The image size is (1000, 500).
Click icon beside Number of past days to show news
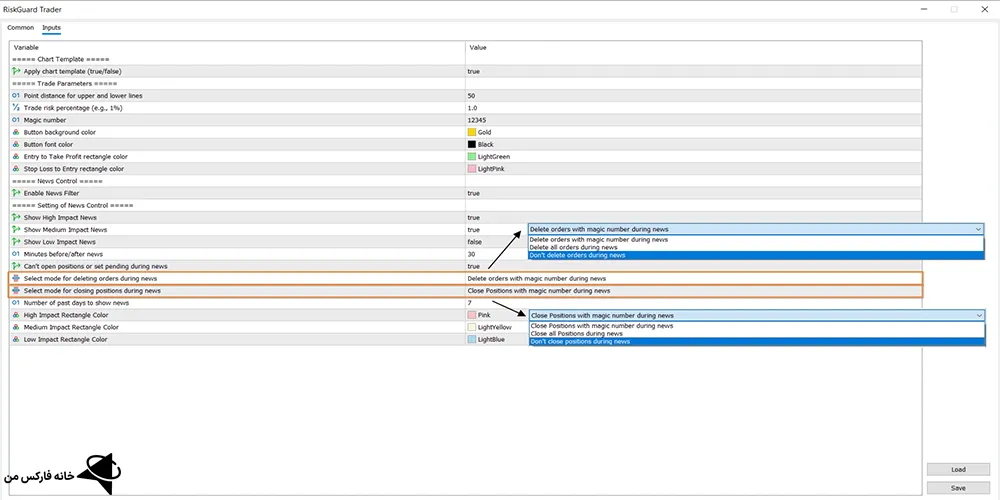coord(16,303)
